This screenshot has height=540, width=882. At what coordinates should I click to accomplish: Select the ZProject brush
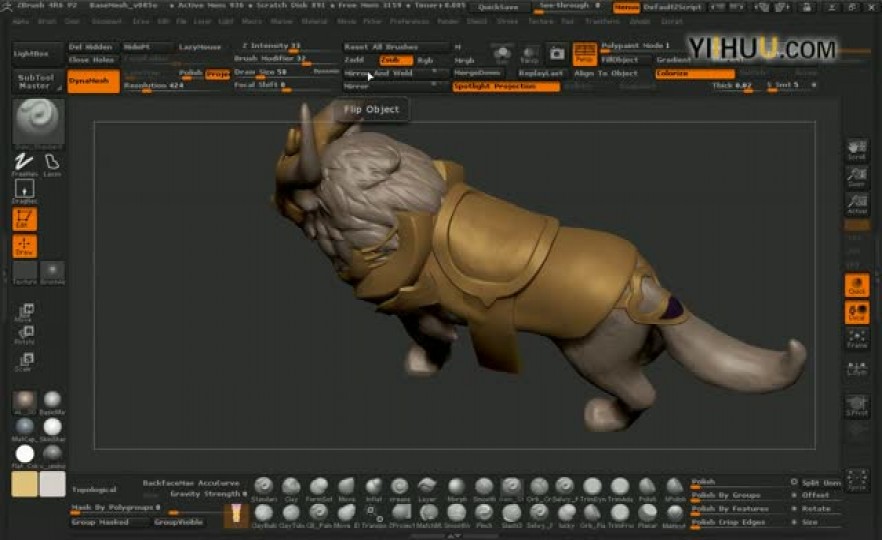click(x=401, y=515)
